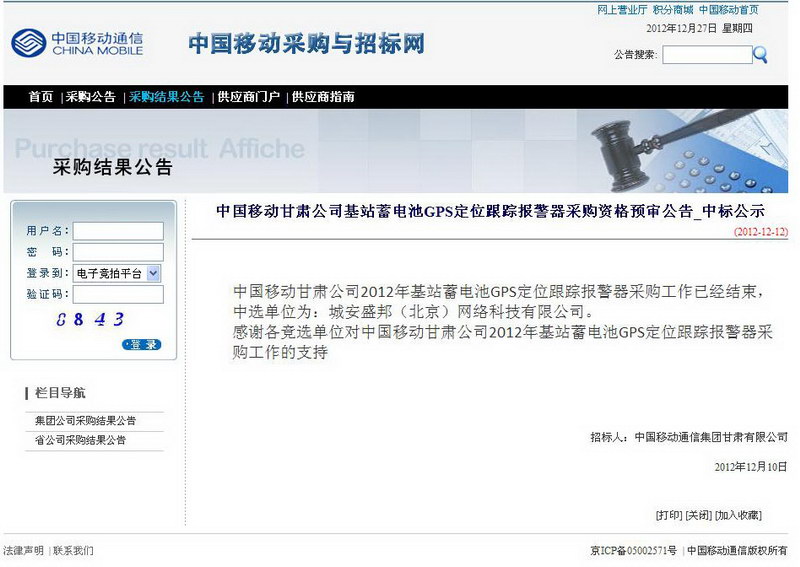Viewport: 800px width, 567px height.
Task: Click the captcha image 8843
Action: 90,319
